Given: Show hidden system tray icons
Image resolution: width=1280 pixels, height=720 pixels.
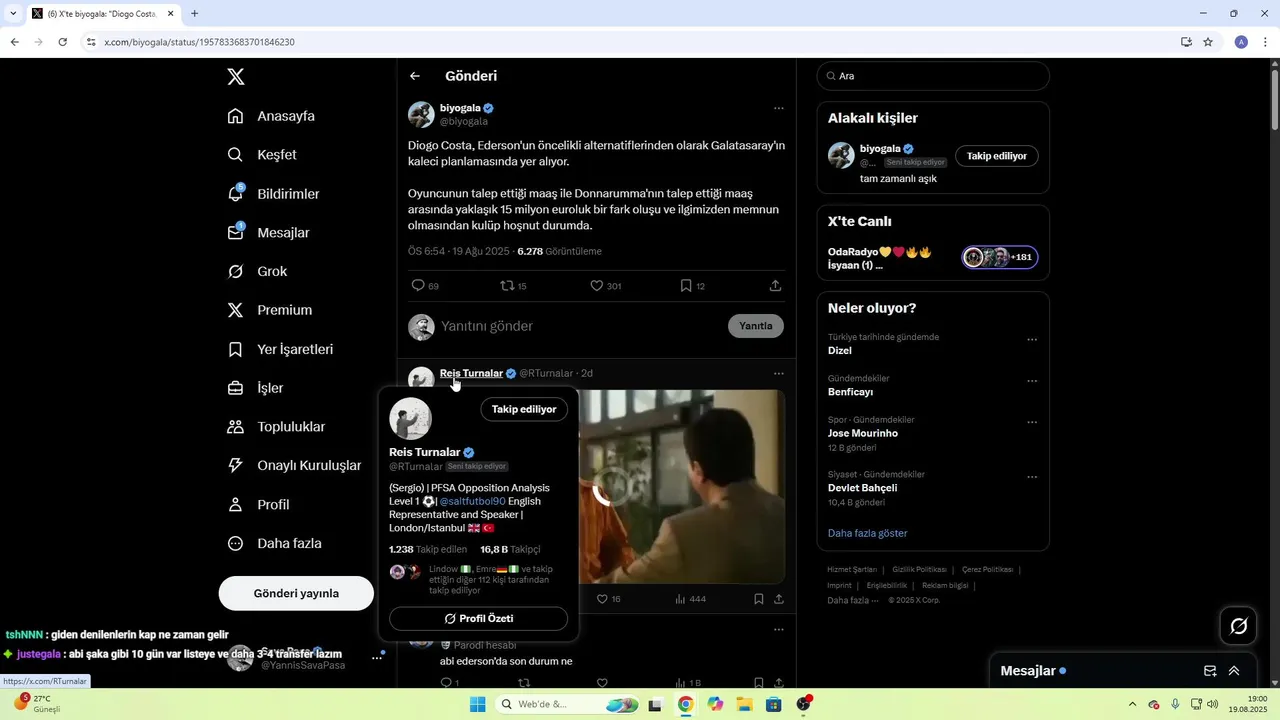Looking at the screenshot, I should [1132, 704].
